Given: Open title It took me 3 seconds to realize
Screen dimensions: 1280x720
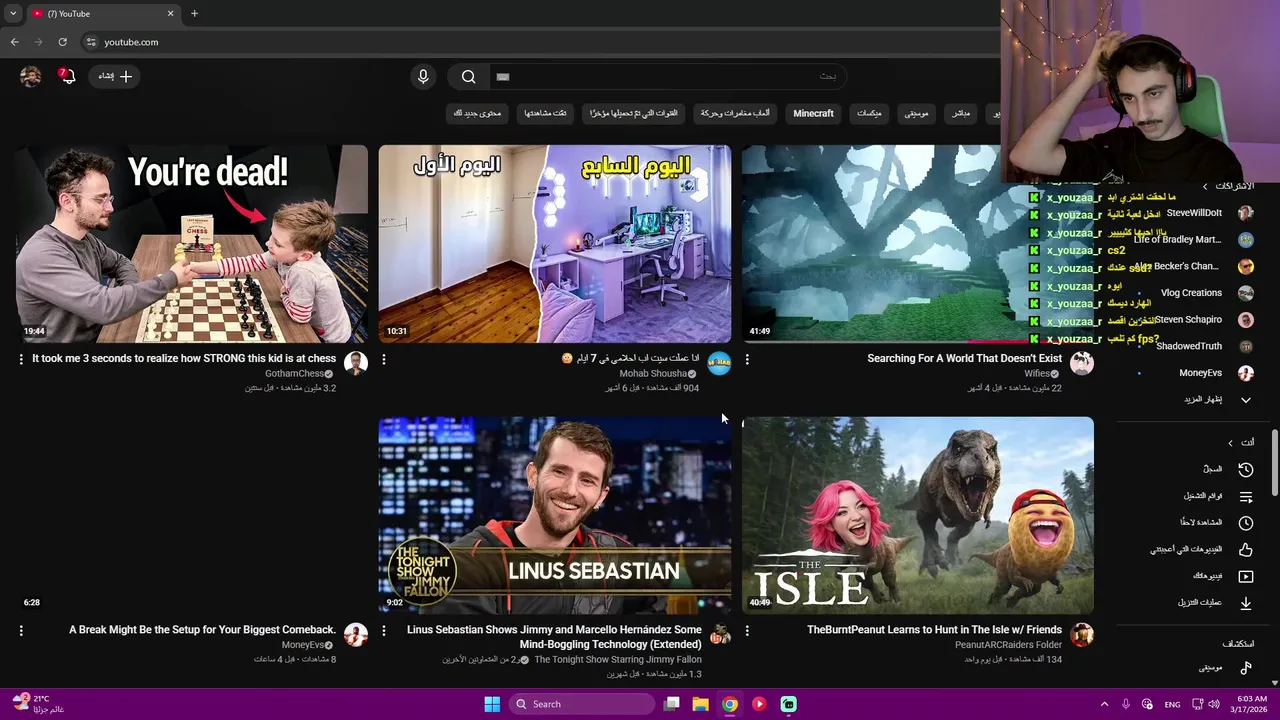Looking at the screenshot, I should [x=184, y=358].
